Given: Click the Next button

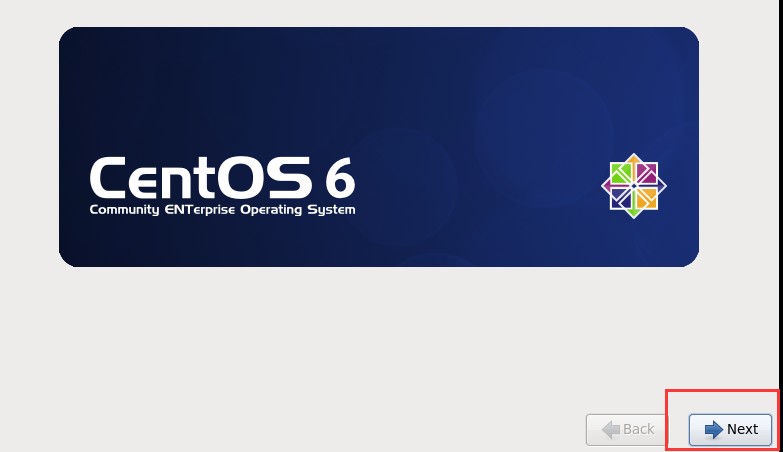Looking at the screenshot, I should click(x=730, y=429).
